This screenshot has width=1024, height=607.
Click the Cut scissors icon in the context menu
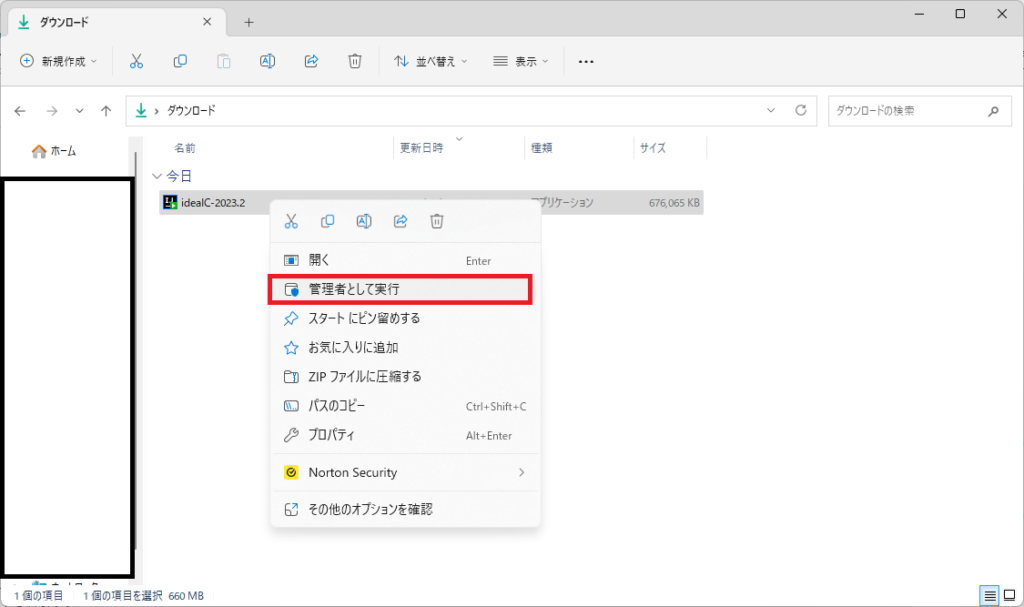[291, 221]
